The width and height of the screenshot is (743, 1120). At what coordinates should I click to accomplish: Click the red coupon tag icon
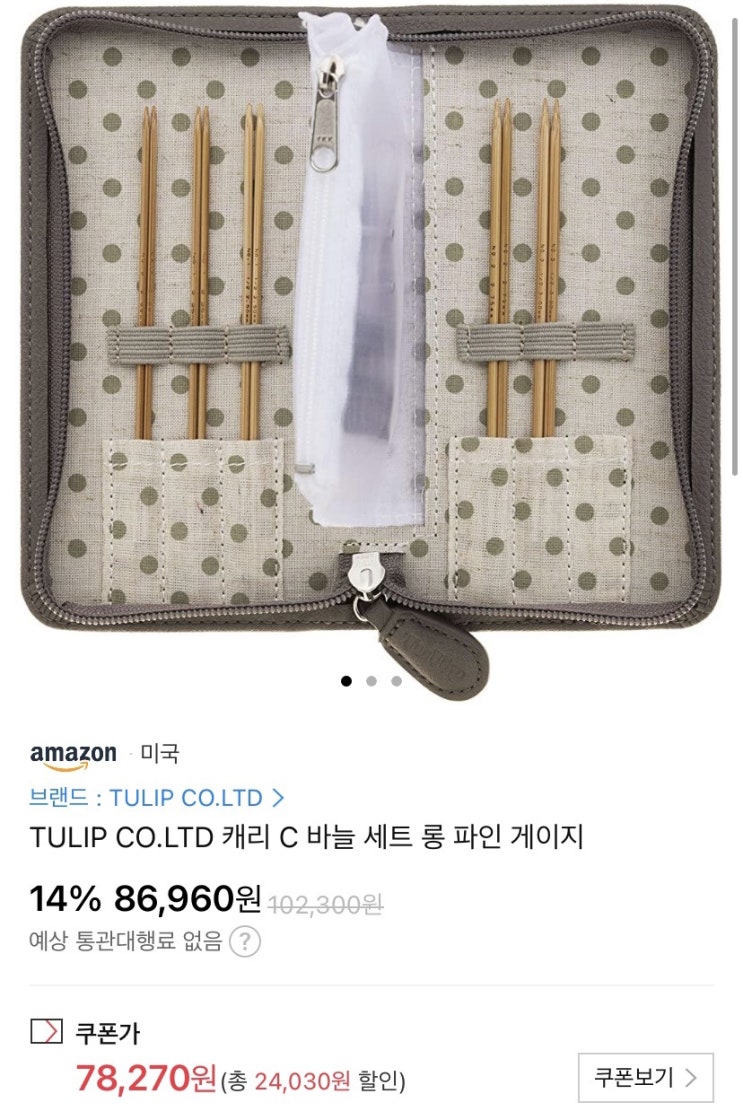click(x=46, y=1031)
